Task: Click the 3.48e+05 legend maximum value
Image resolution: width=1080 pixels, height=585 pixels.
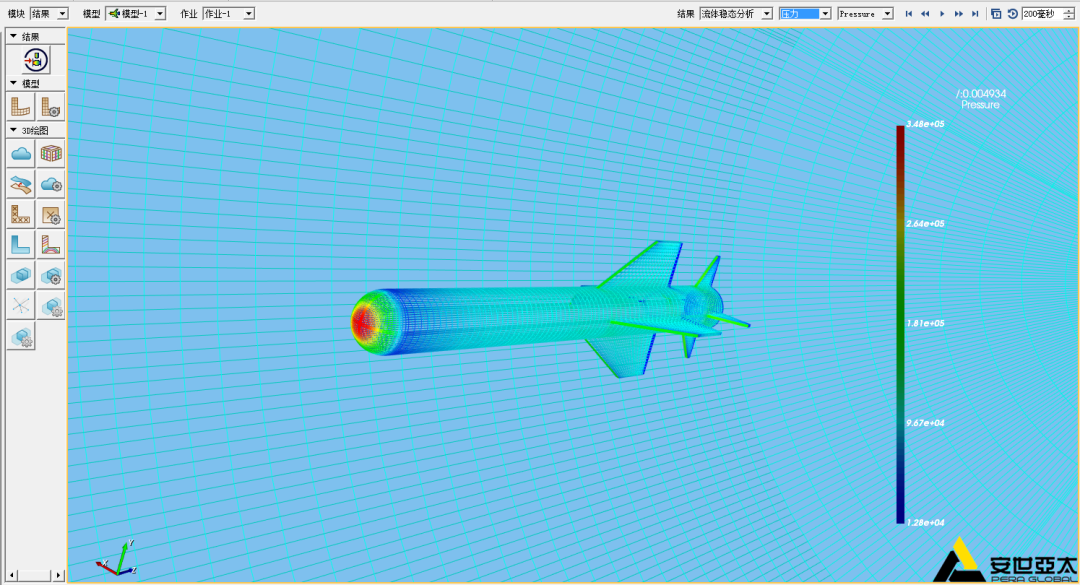Action: (x=925, y=124)
